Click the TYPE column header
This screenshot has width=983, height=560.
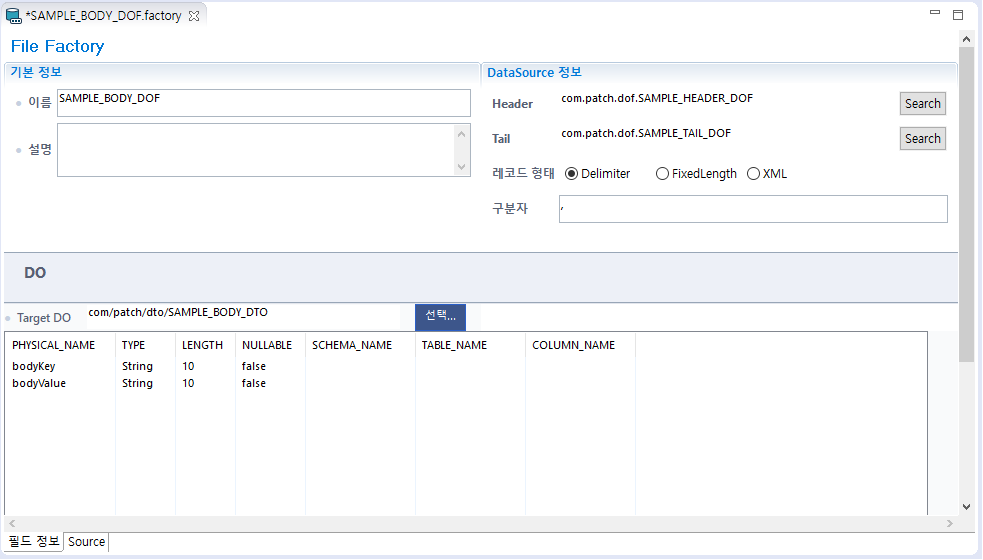[145, 345]
